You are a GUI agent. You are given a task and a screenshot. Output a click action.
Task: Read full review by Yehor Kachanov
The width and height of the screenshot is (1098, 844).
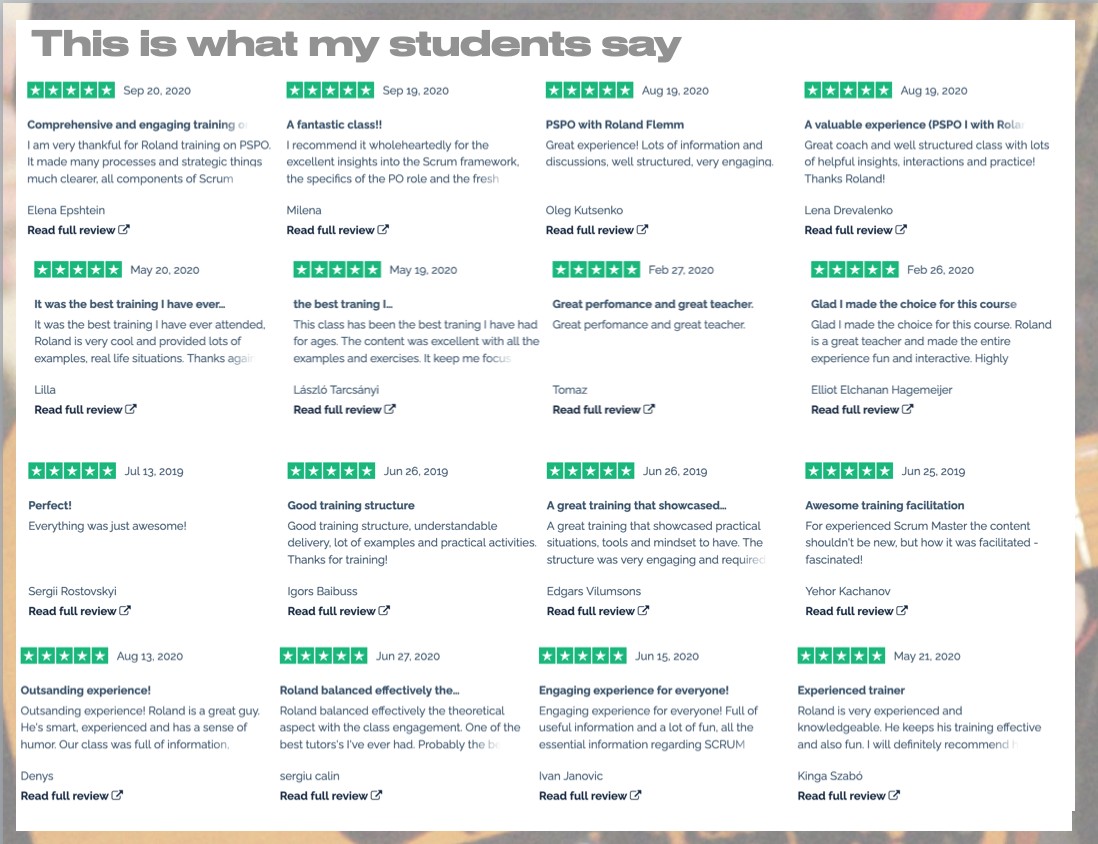coord(856,611)
